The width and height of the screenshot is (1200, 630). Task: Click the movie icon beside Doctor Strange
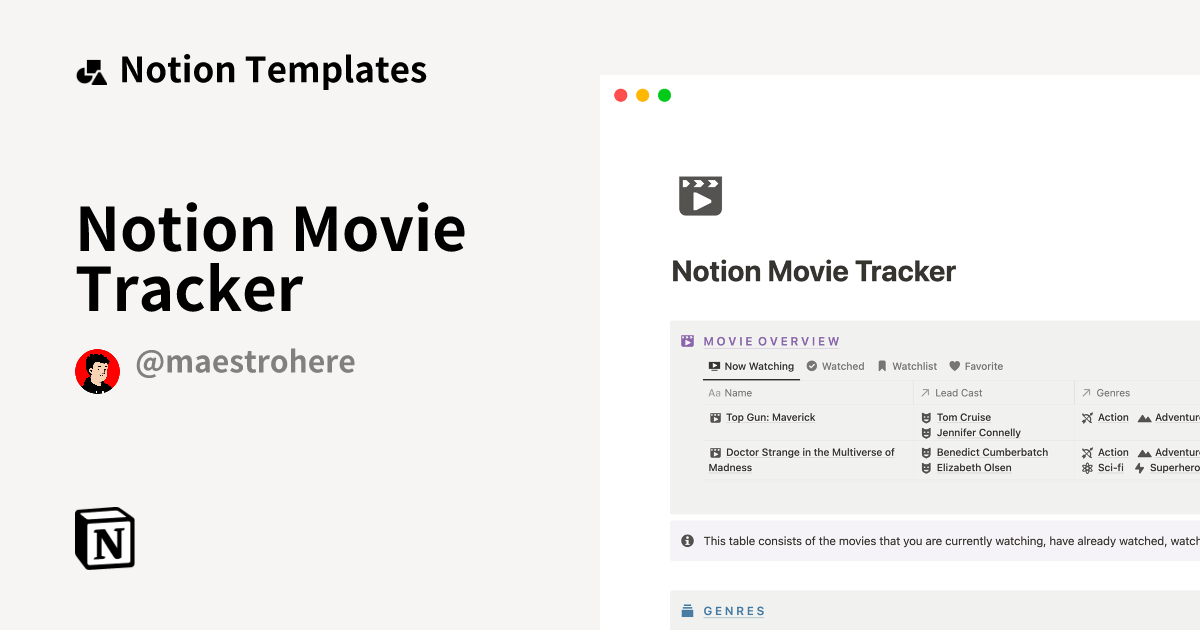click(715, 452)
